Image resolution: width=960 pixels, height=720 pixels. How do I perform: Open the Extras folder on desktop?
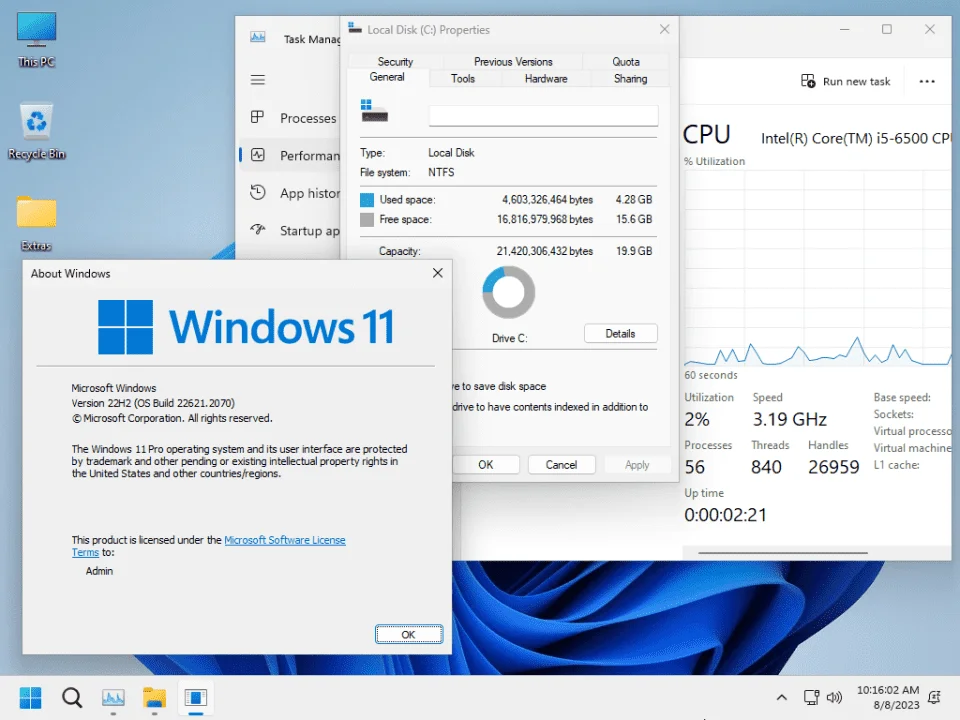click(x=36, y=223)
